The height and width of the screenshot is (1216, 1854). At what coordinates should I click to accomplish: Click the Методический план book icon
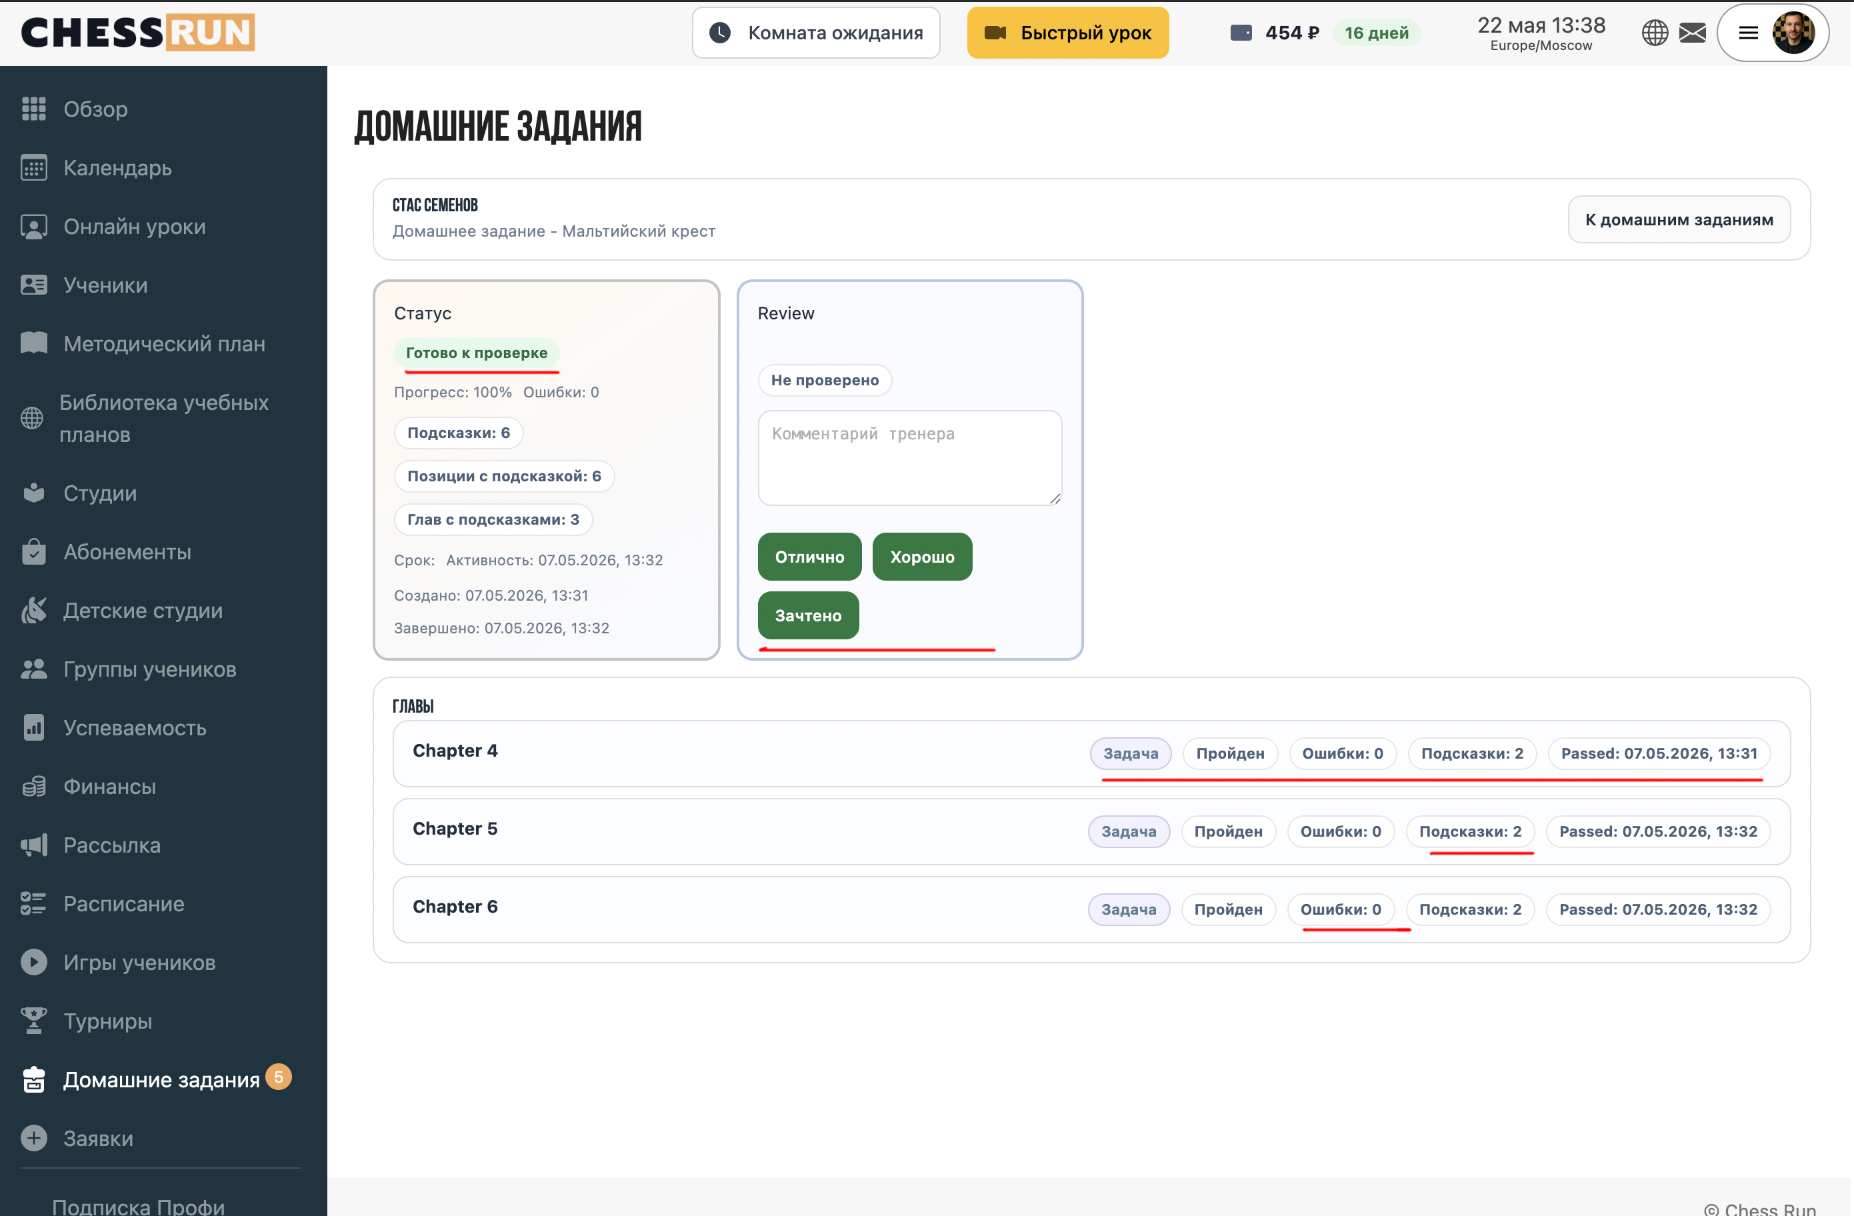point(34,344)
